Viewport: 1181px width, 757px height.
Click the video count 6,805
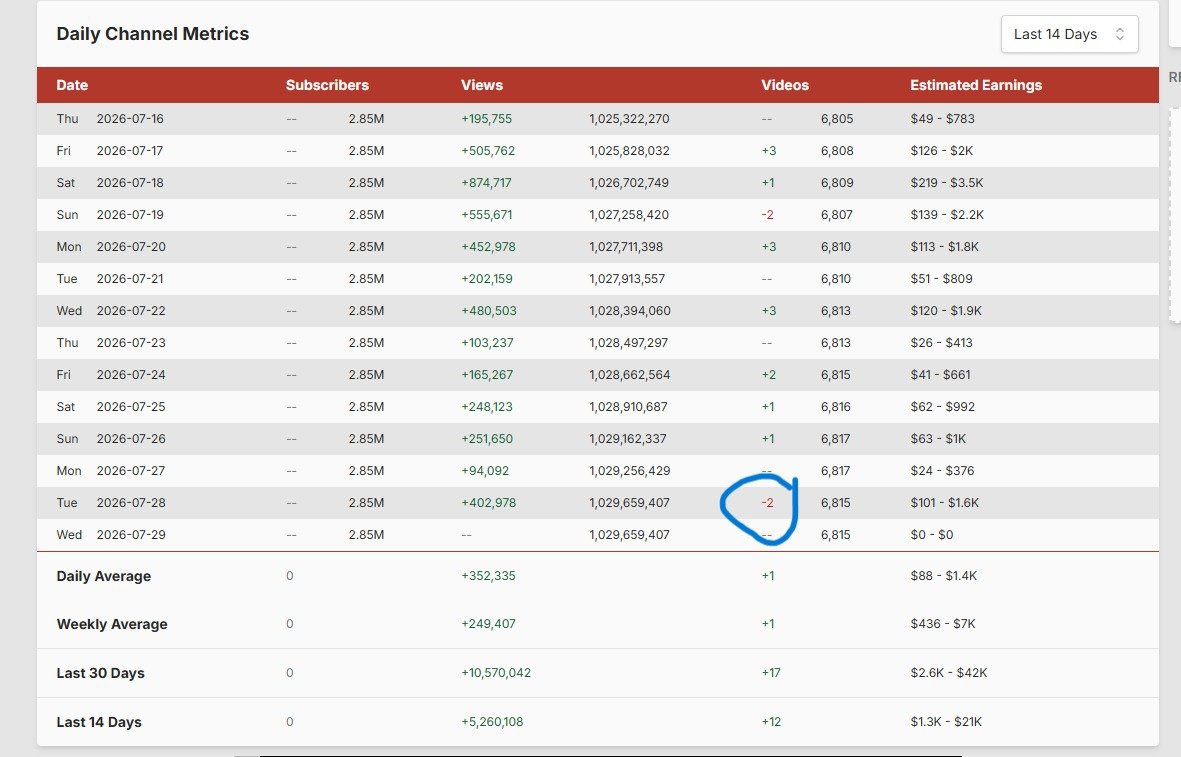click(837, 118)
